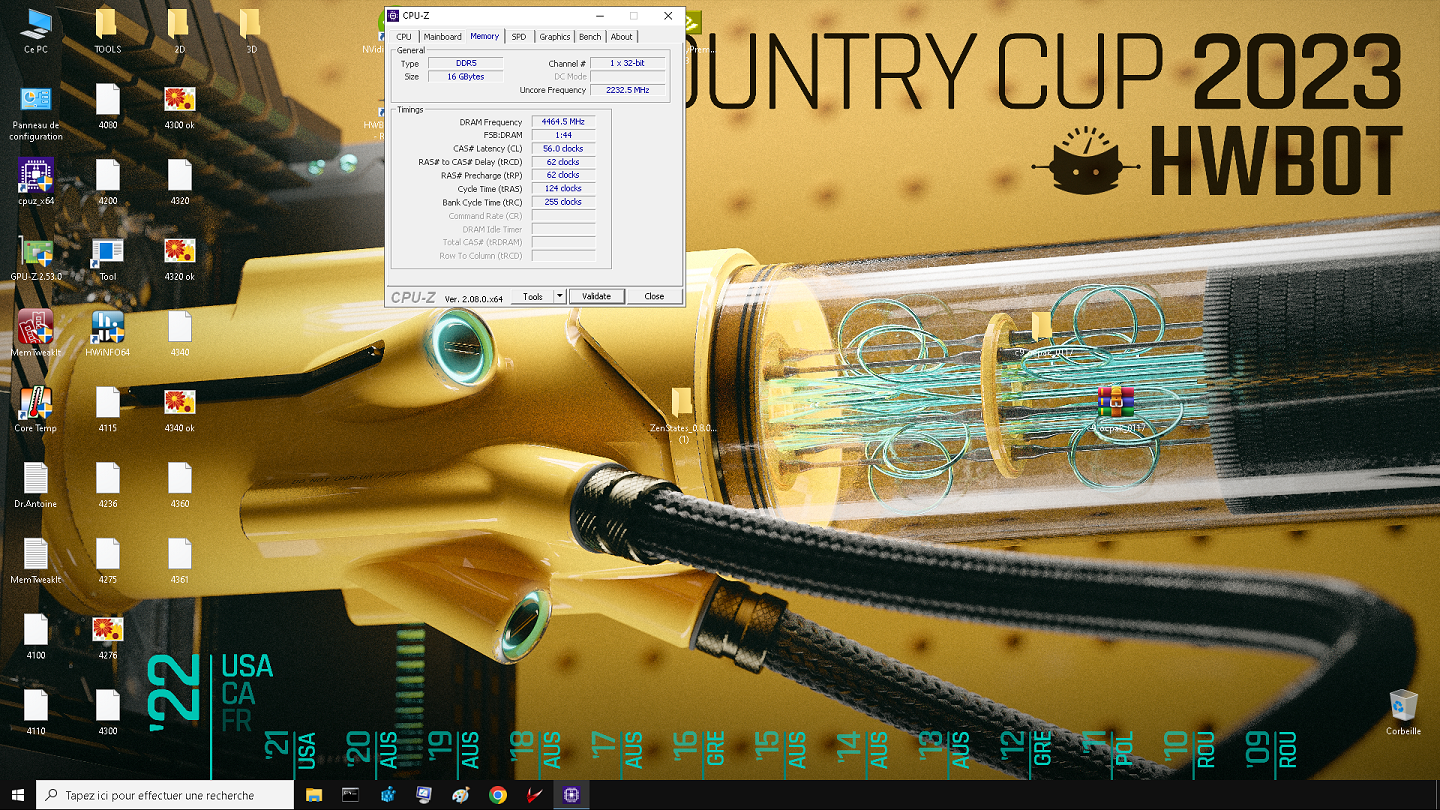Click the CAS# Latency value 56.0 clocks
Viewport: 1440px width, 810px height.
pyautogui.click(x=563, y=148)
